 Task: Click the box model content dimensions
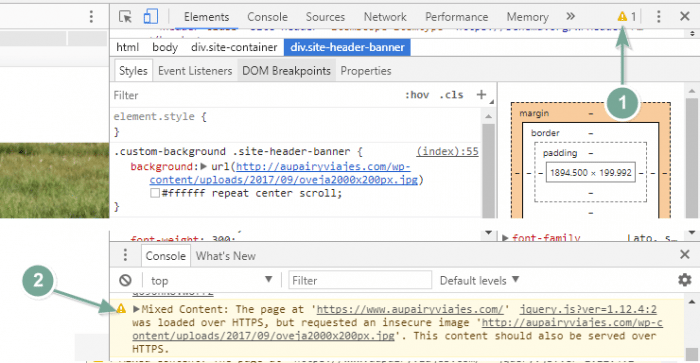click(x=591, y=173)
